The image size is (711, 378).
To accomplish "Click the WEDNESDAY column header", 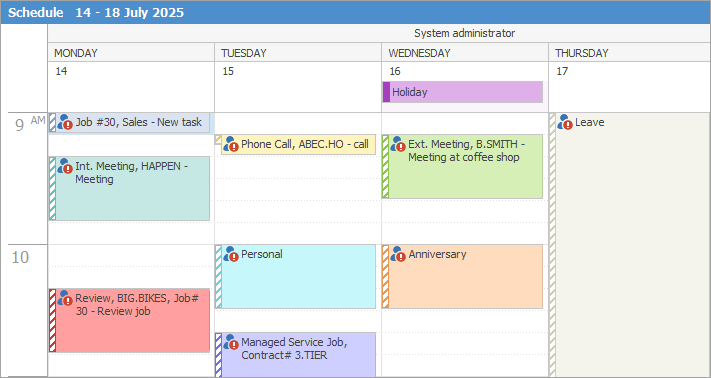I will pos(465,53).
